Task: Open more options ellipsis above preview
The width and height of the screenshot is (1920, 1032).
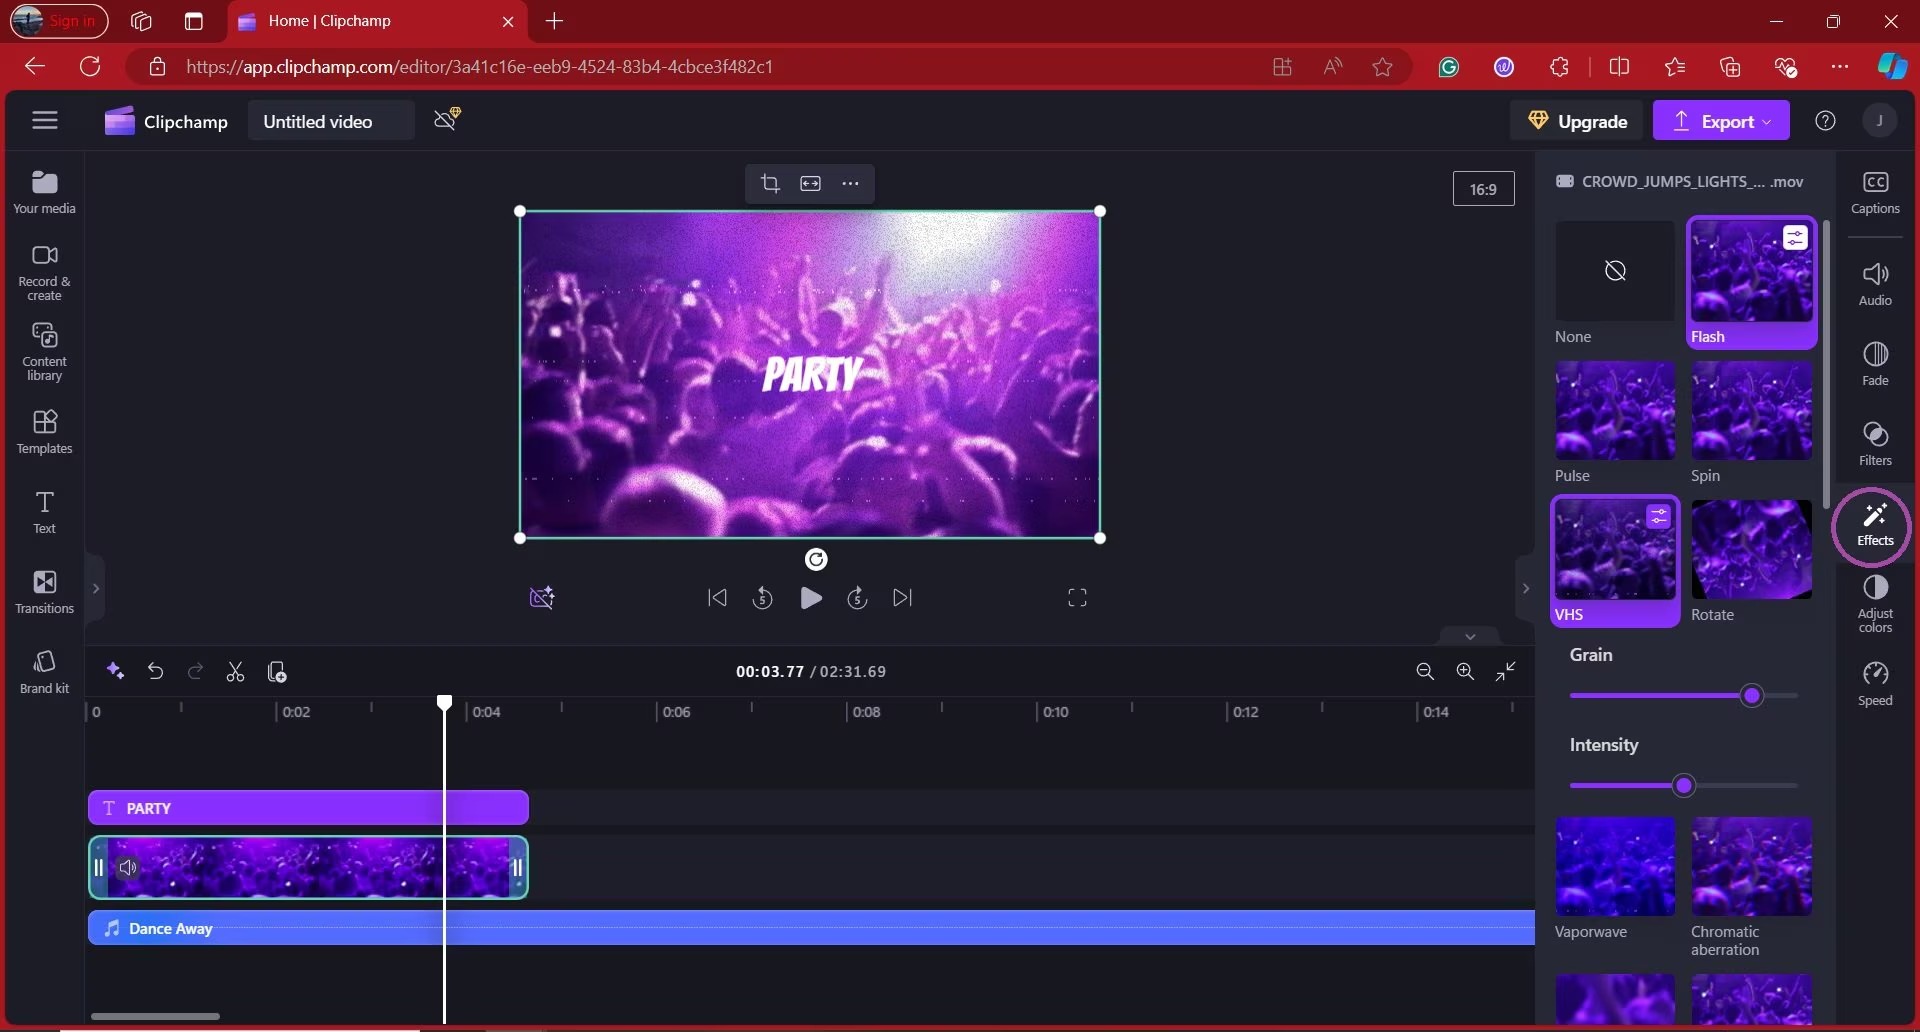Action: pyautogui.click(x=850, y=183)
